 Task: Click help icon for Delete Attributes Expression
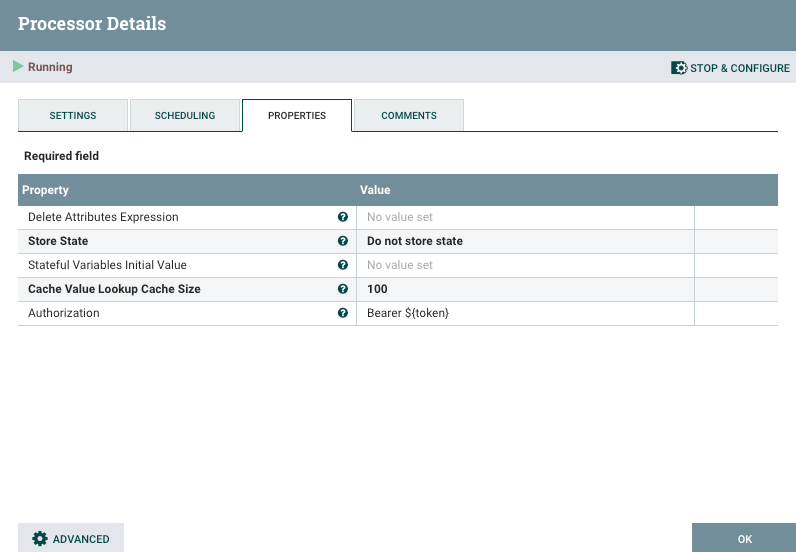click(x=343, y=217)
